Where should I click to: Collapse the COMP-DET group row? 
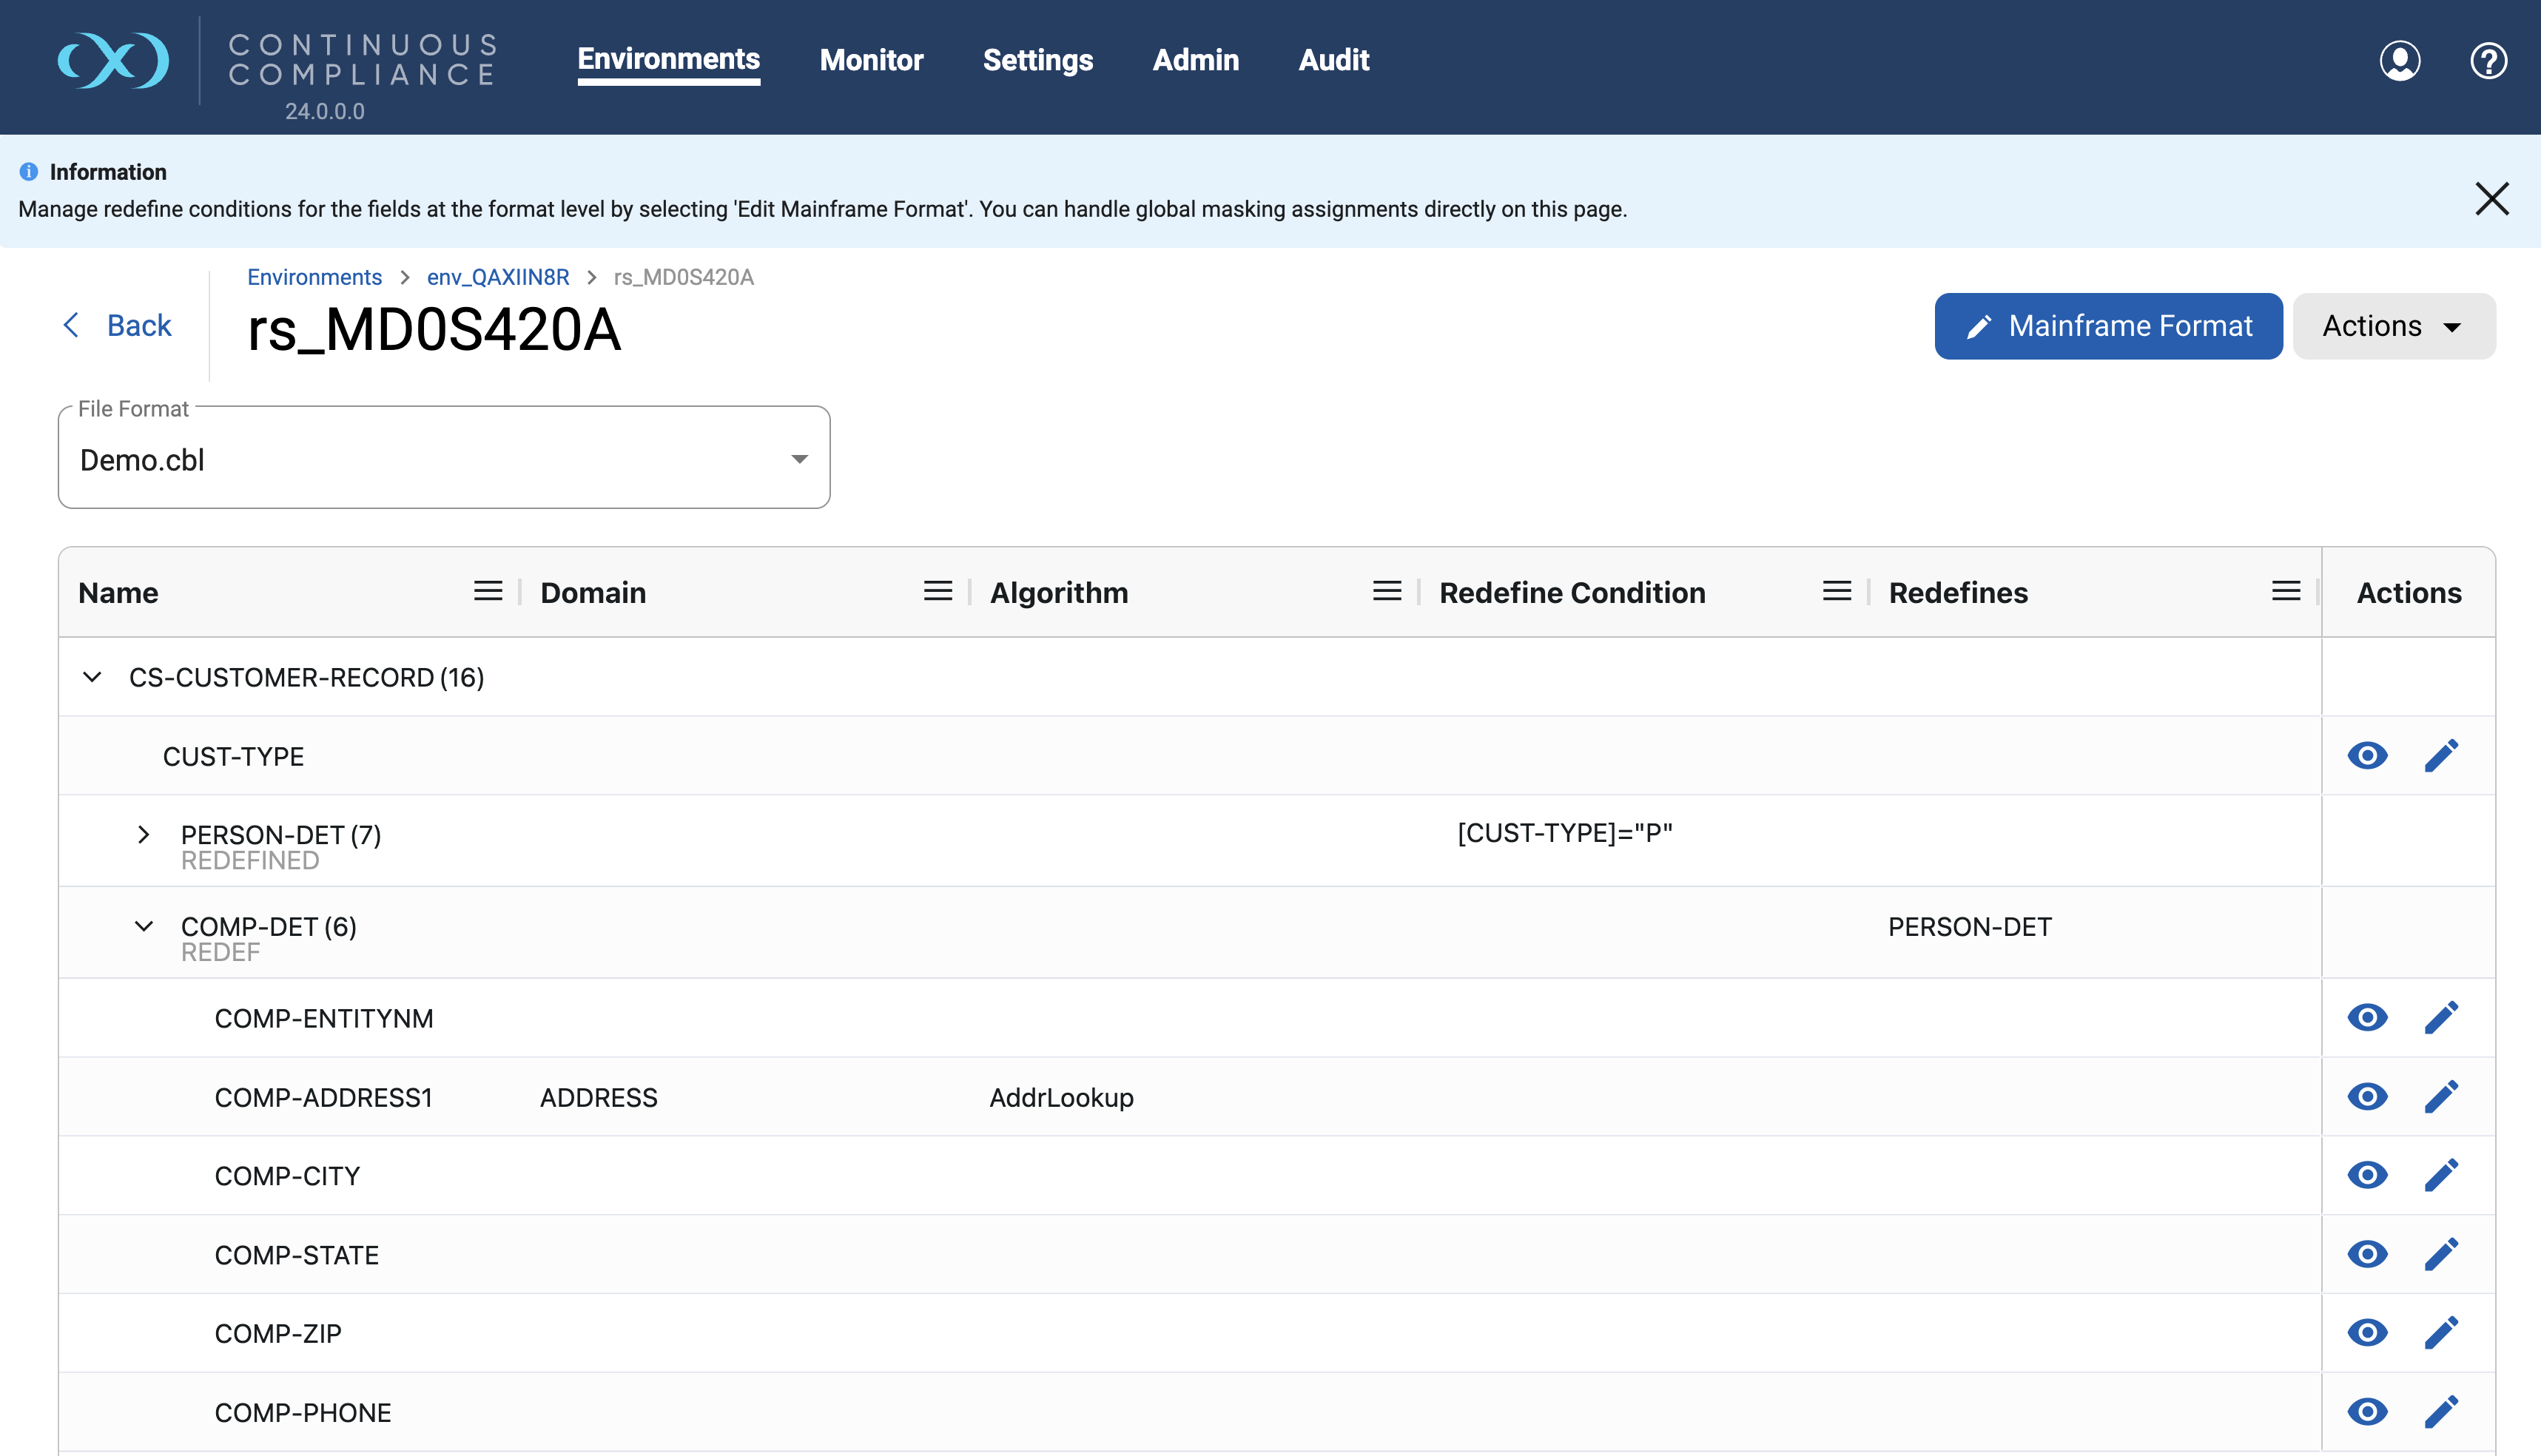pos(143,927)
